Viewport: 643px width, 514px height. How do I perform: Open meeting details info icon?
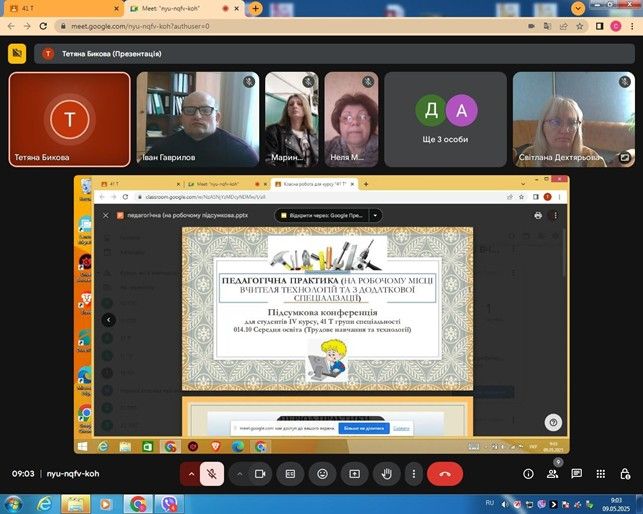tap(529, 473)
